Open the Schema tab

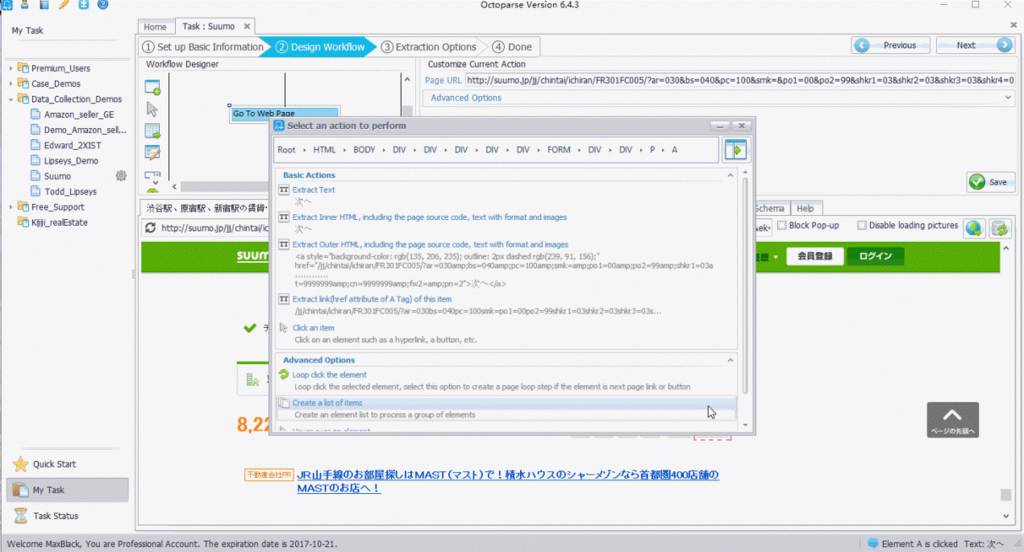point(769,208)
